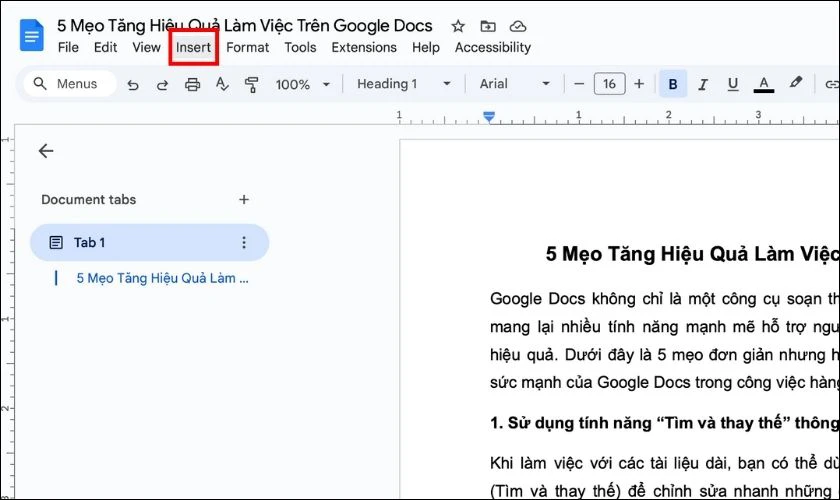
Task: Open the Arial font dropdown
Action: pyautogui.click(x=515, y=84)
